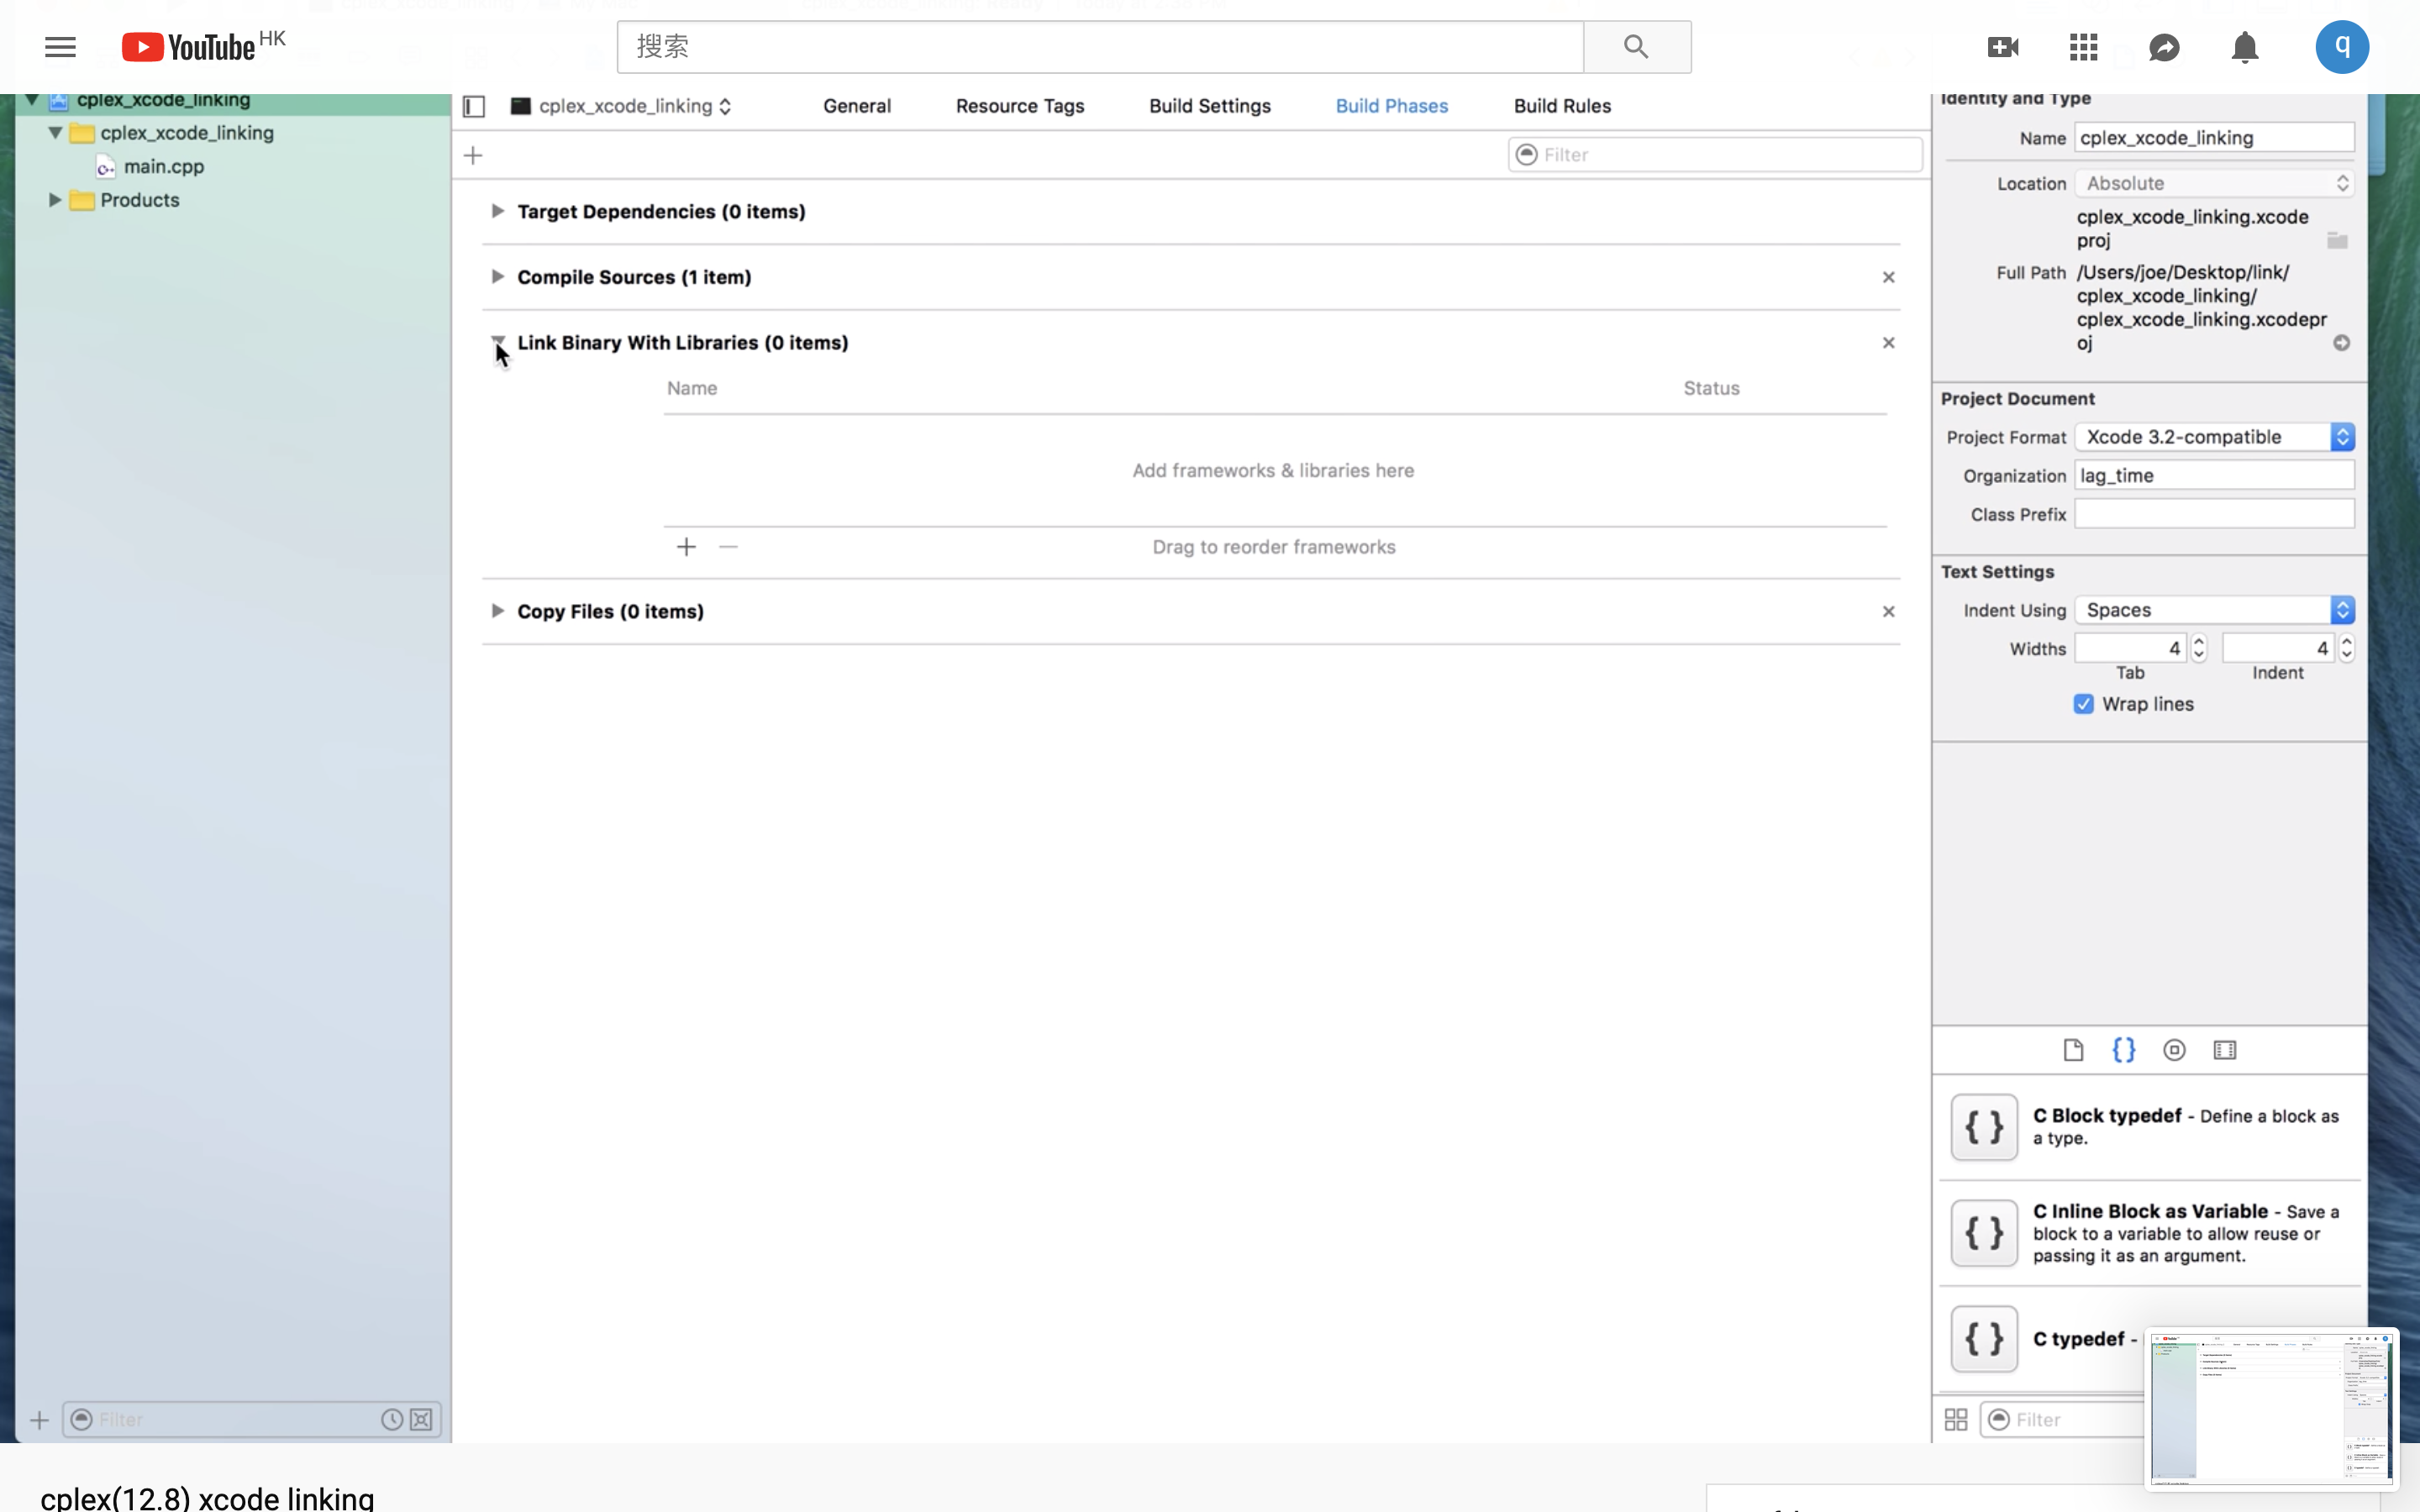This screenshot has width=2420, height=1512.
Task: Click the YouTube logo link
Action: tap(190, 47)
